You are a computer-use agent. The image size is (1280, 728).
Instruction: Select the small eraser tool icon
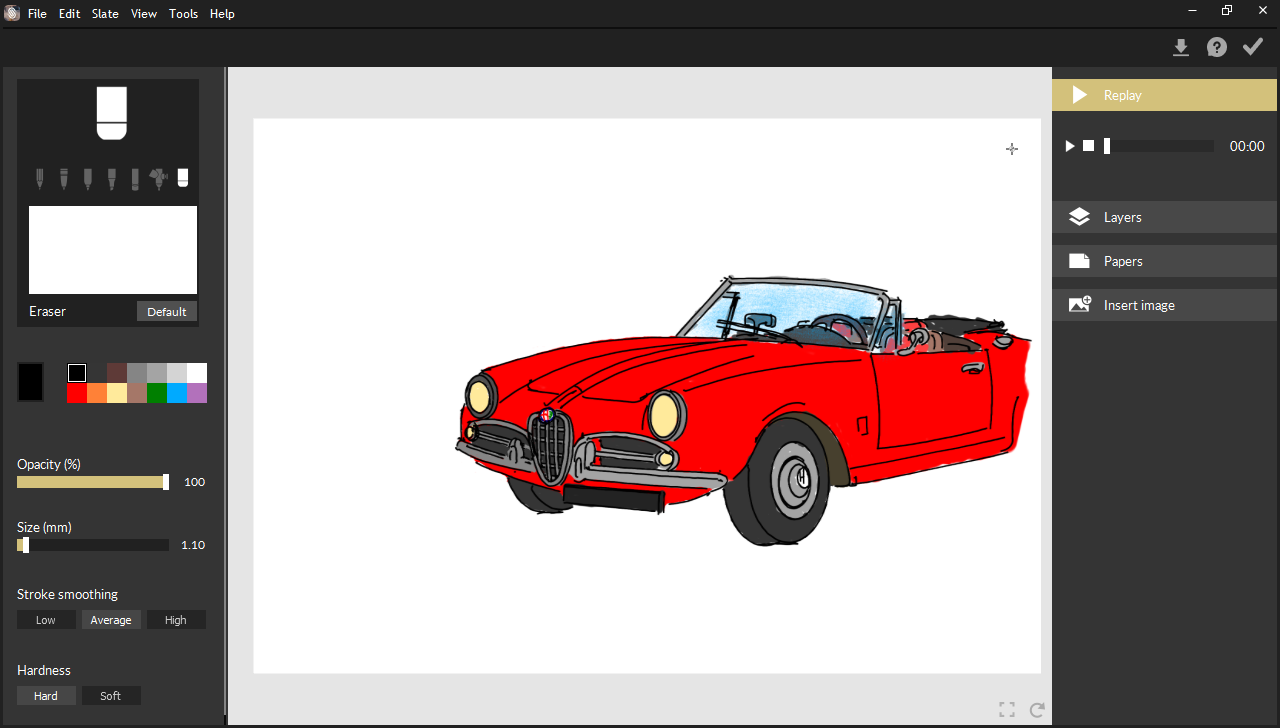(183, 178)
